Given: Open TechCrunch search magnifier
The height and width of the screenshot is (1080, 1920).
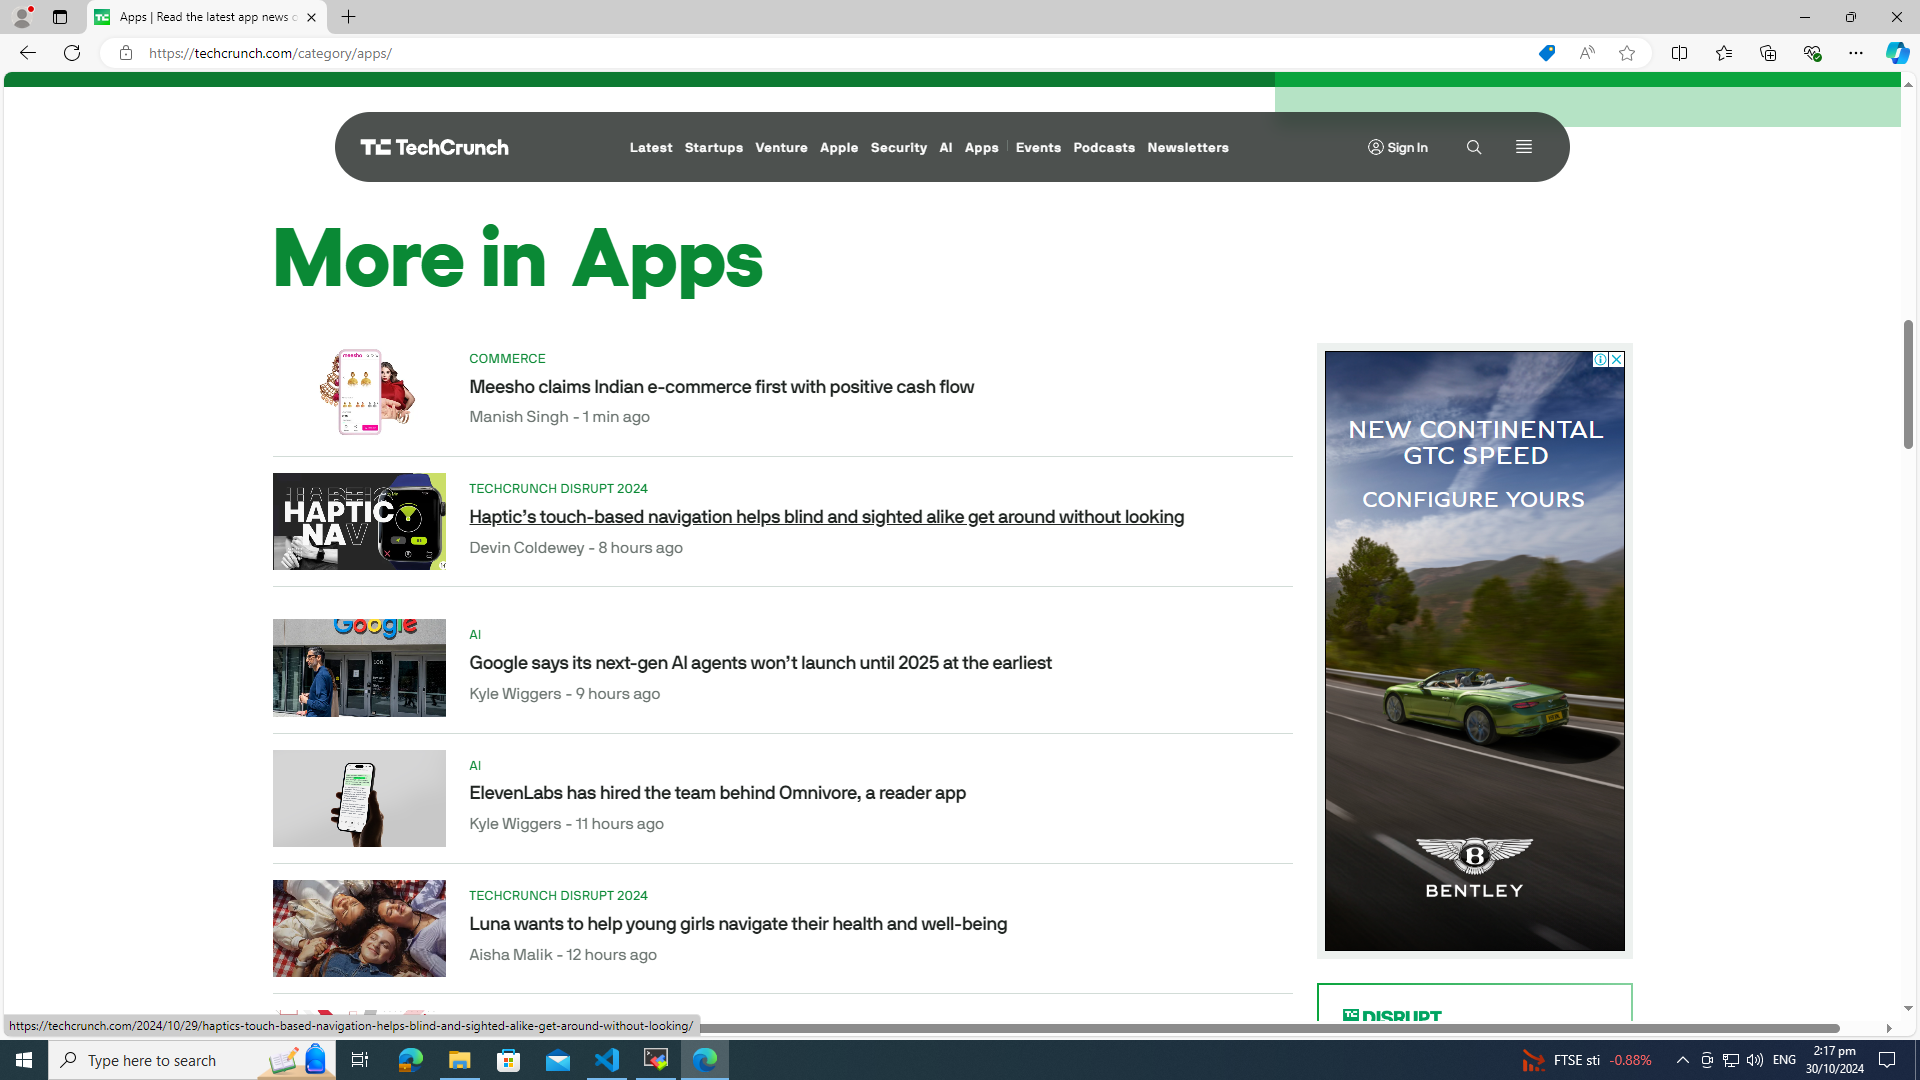Looking at the screenshot, I should tap(1473, 147).
